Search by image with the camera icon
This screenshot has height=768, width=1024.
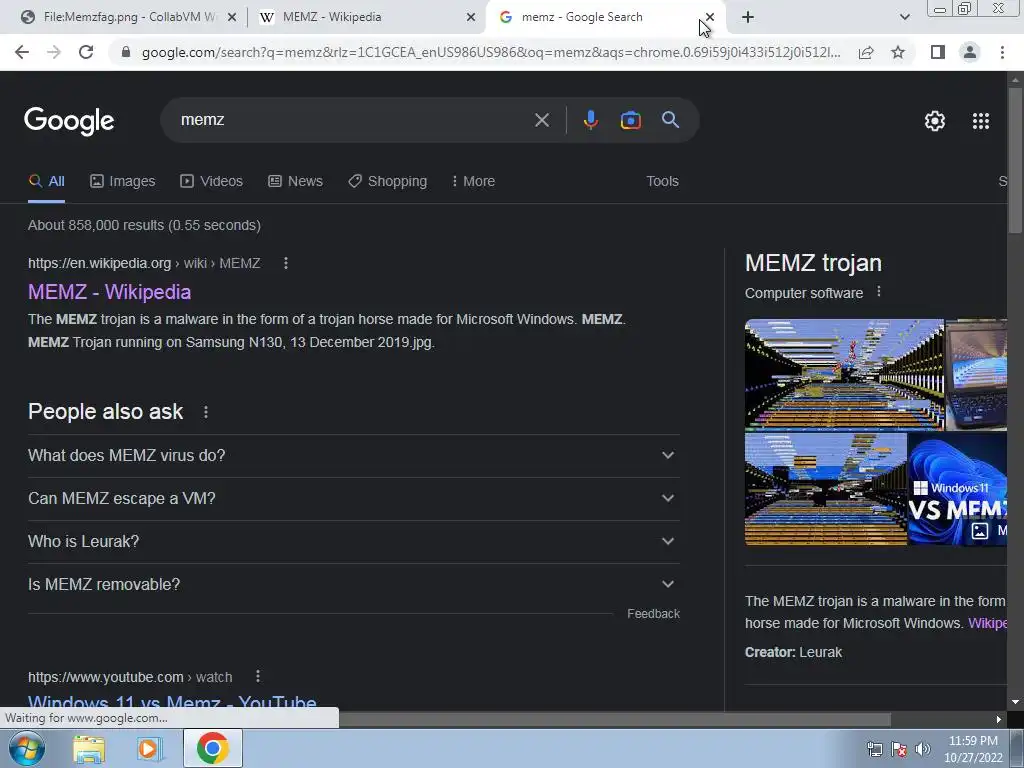point(630,120)
